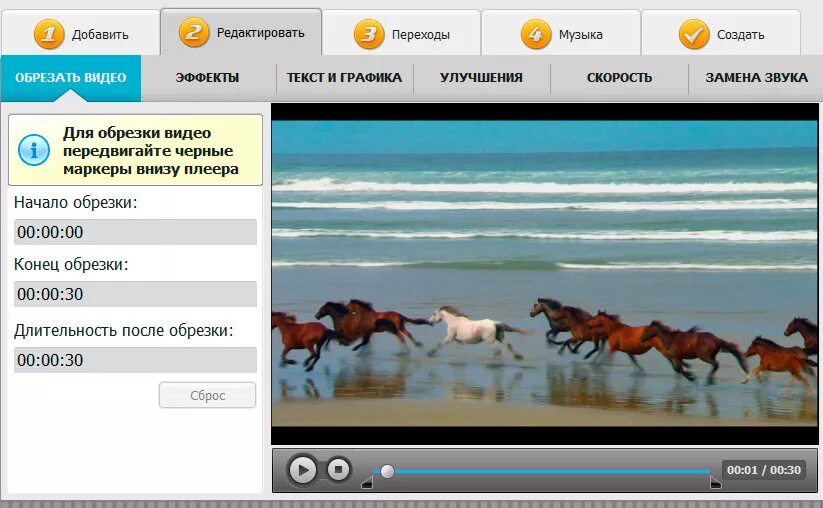The height and width of the screenshot is (508, 823).
Task: Open step 2 Редактировать tab
Action: click(241, 32)
